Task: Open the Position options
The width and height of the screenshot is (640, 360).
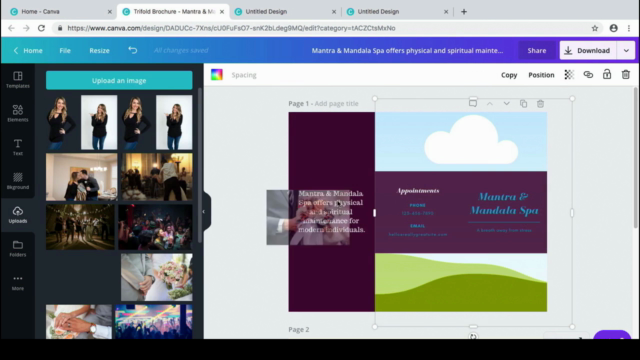Action: (541, 75)
